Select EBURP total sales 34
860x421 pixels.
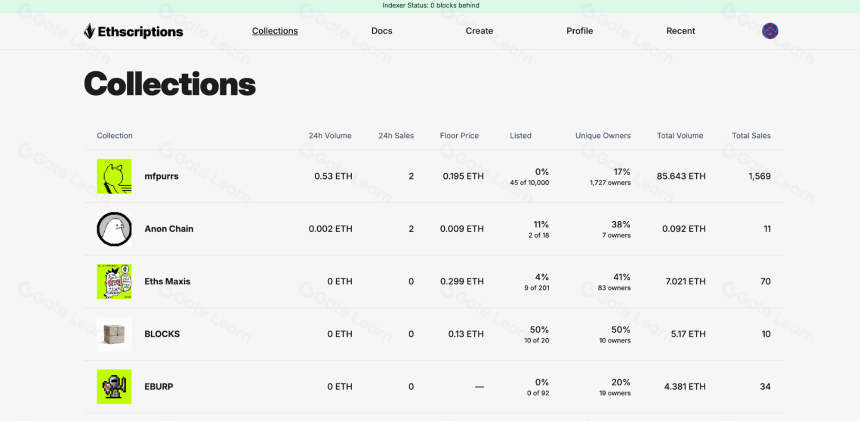point(765,386)
